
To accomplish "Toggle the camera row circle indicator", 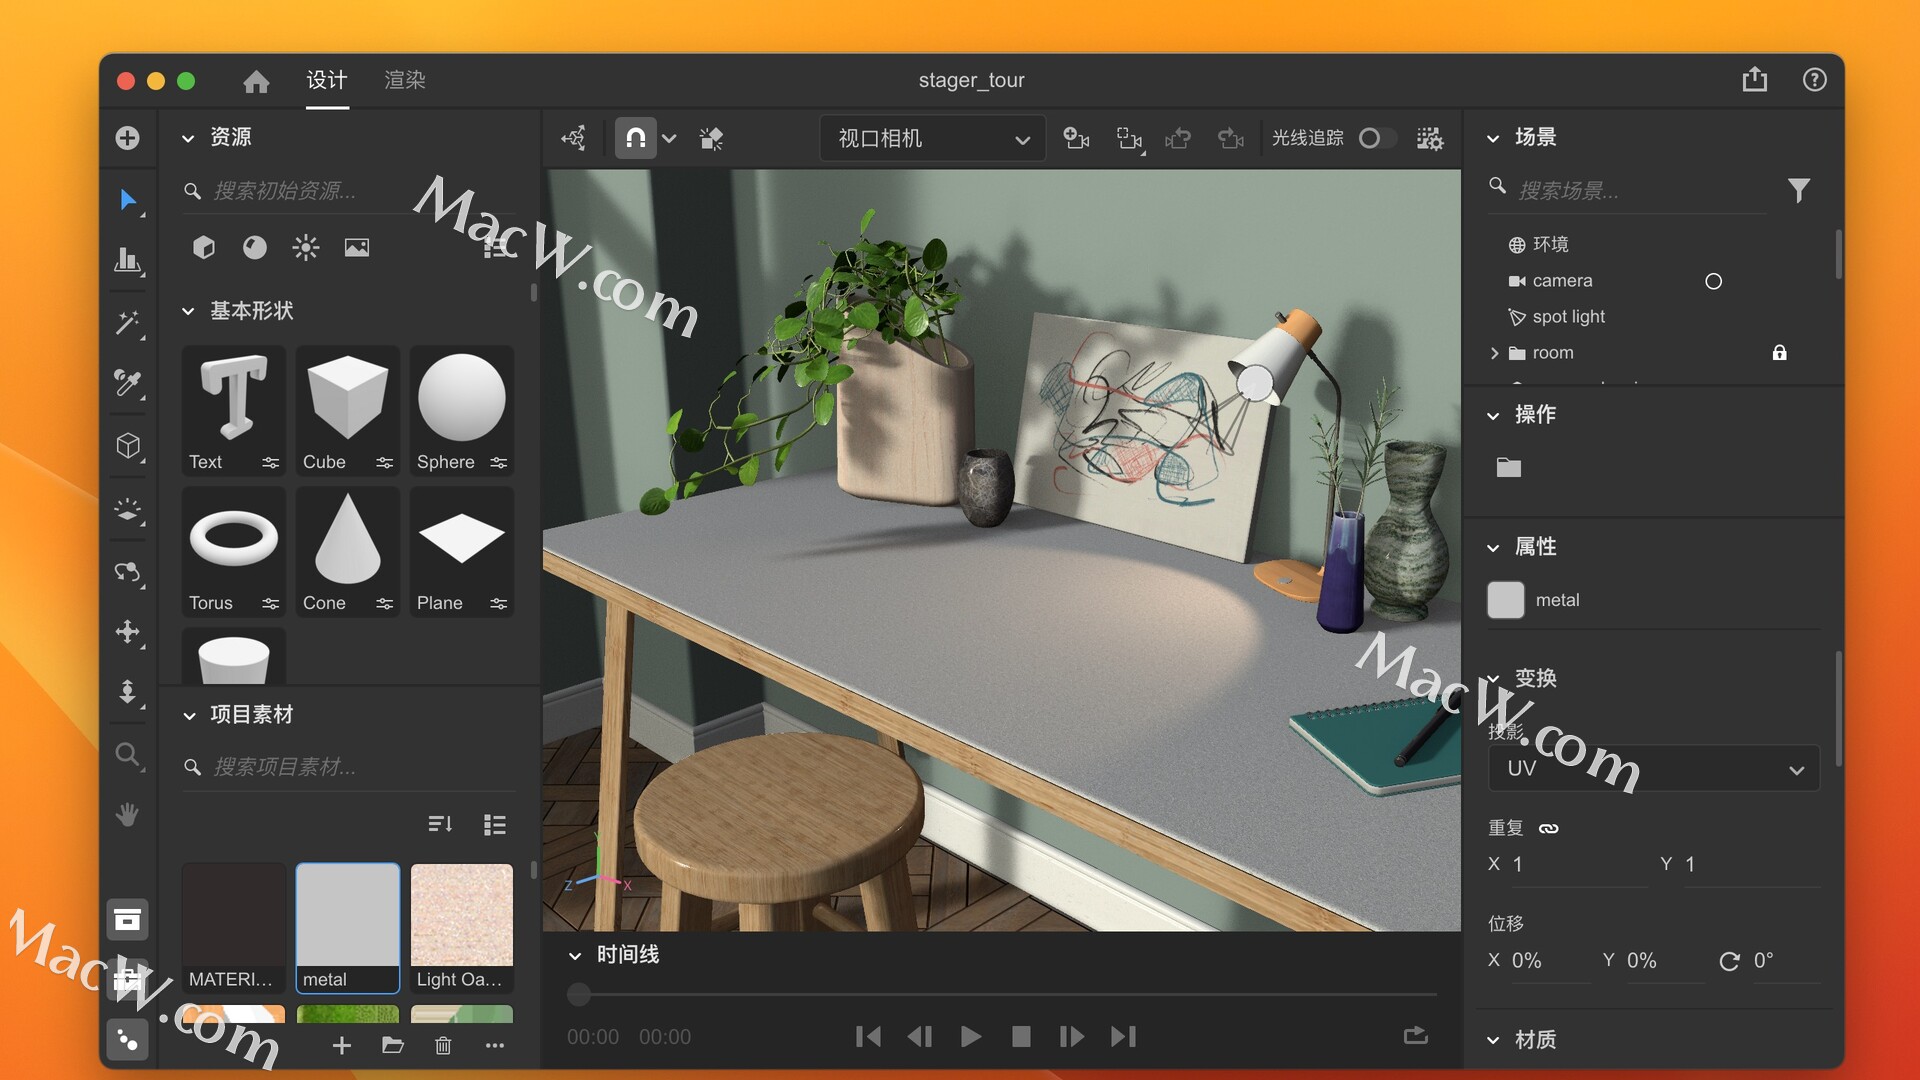I will (x=1714, y=281).
